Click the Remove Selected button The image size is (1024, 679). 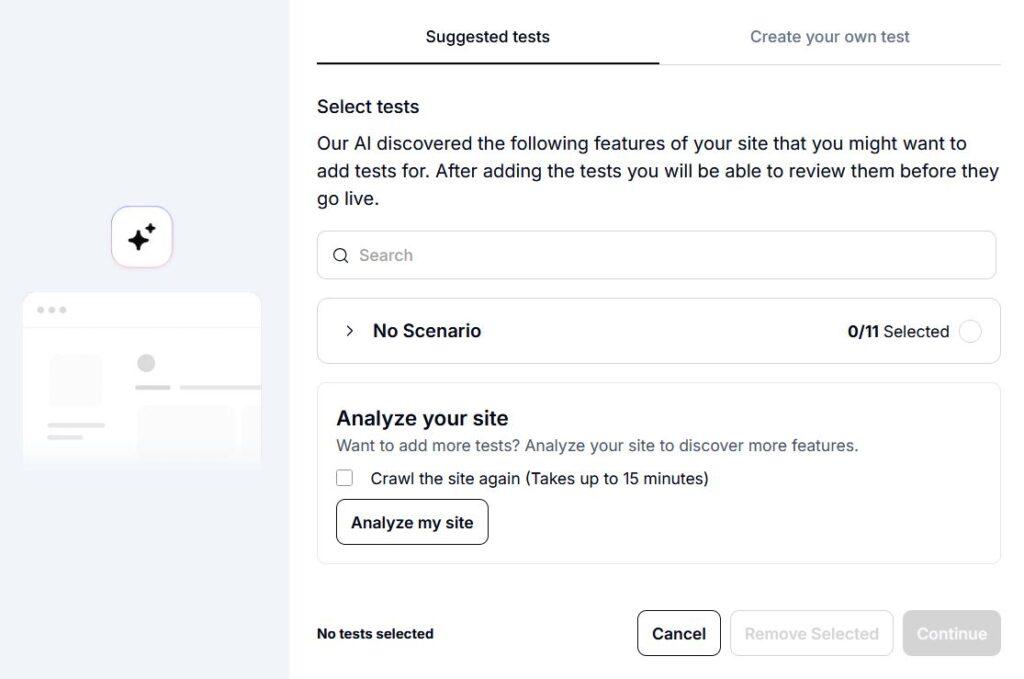click(811, 633)
